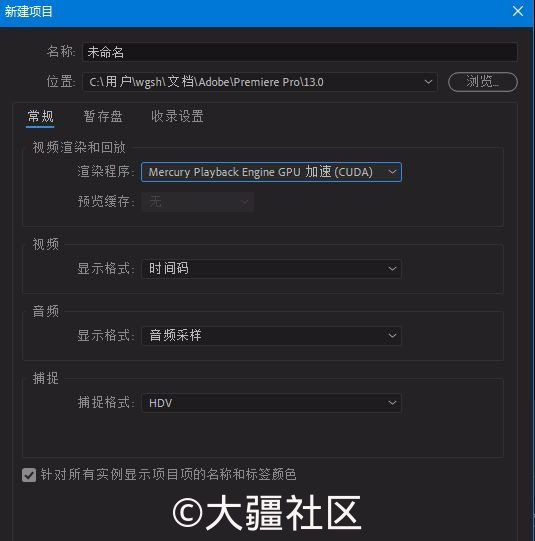
Task: Click the chevron on the 时间码 dropdown
Action: [392, 269]
